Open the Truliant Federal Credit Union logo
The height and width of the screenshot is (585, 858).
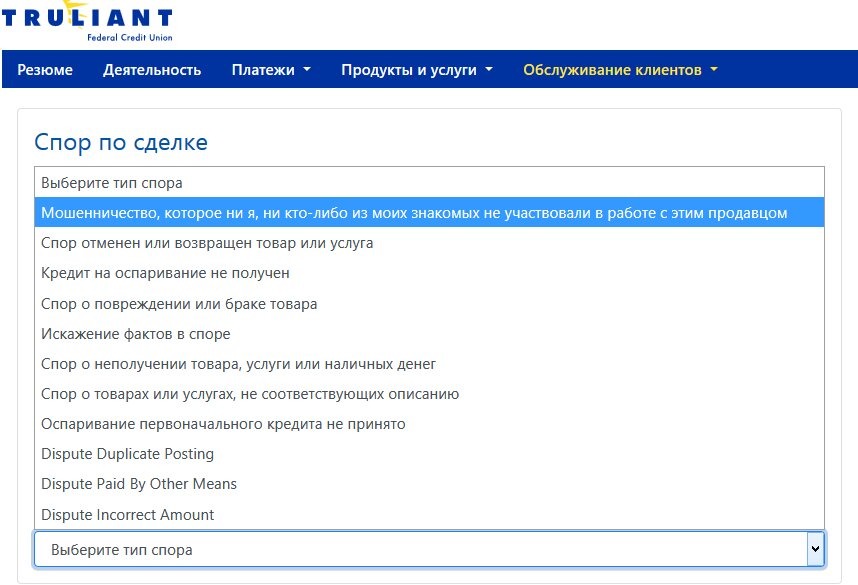click(88, 21)
